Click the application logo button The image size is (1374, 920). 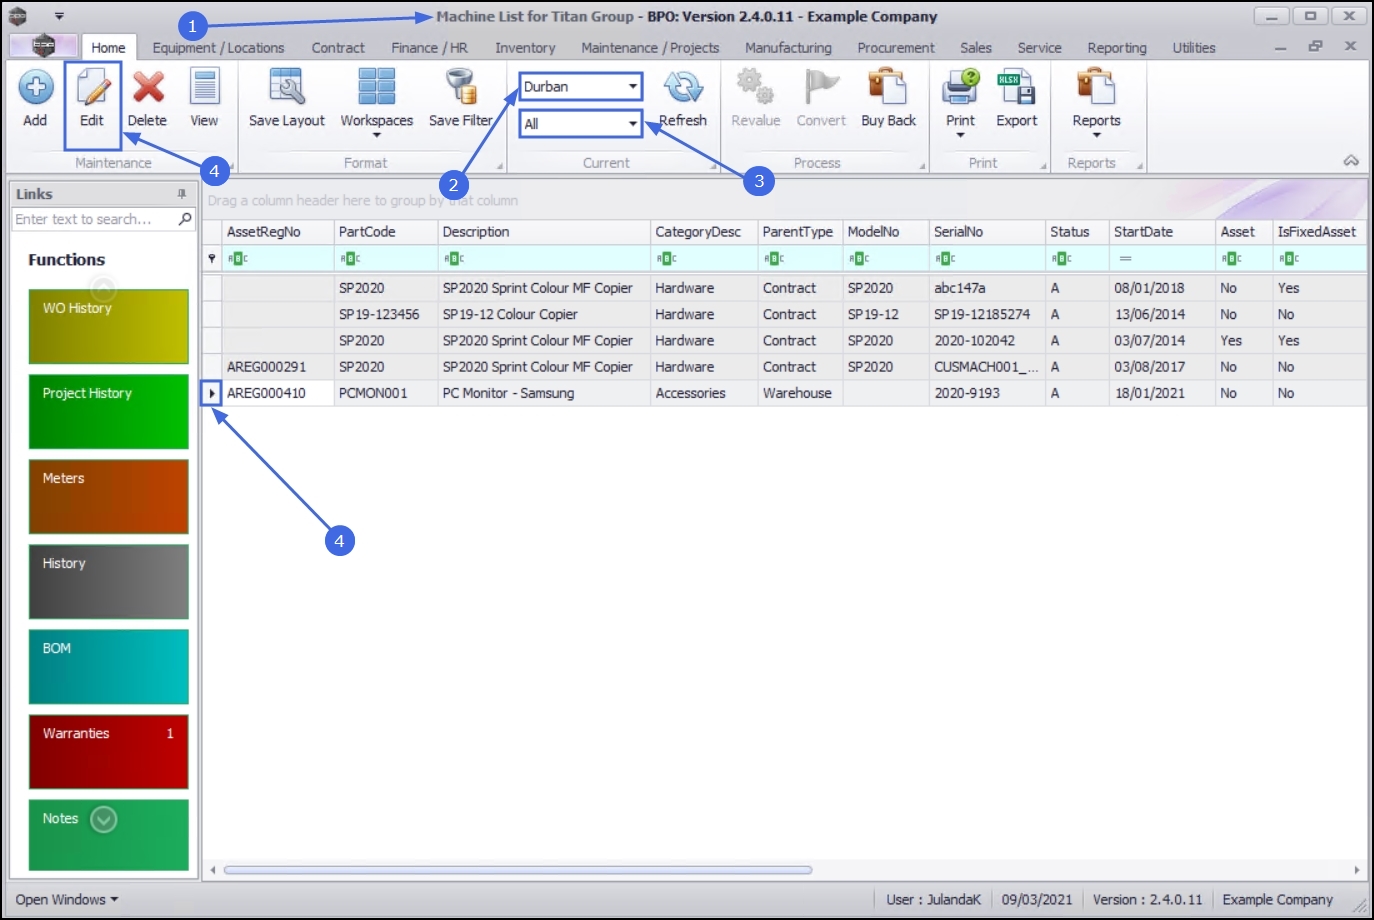coord(43,46)
